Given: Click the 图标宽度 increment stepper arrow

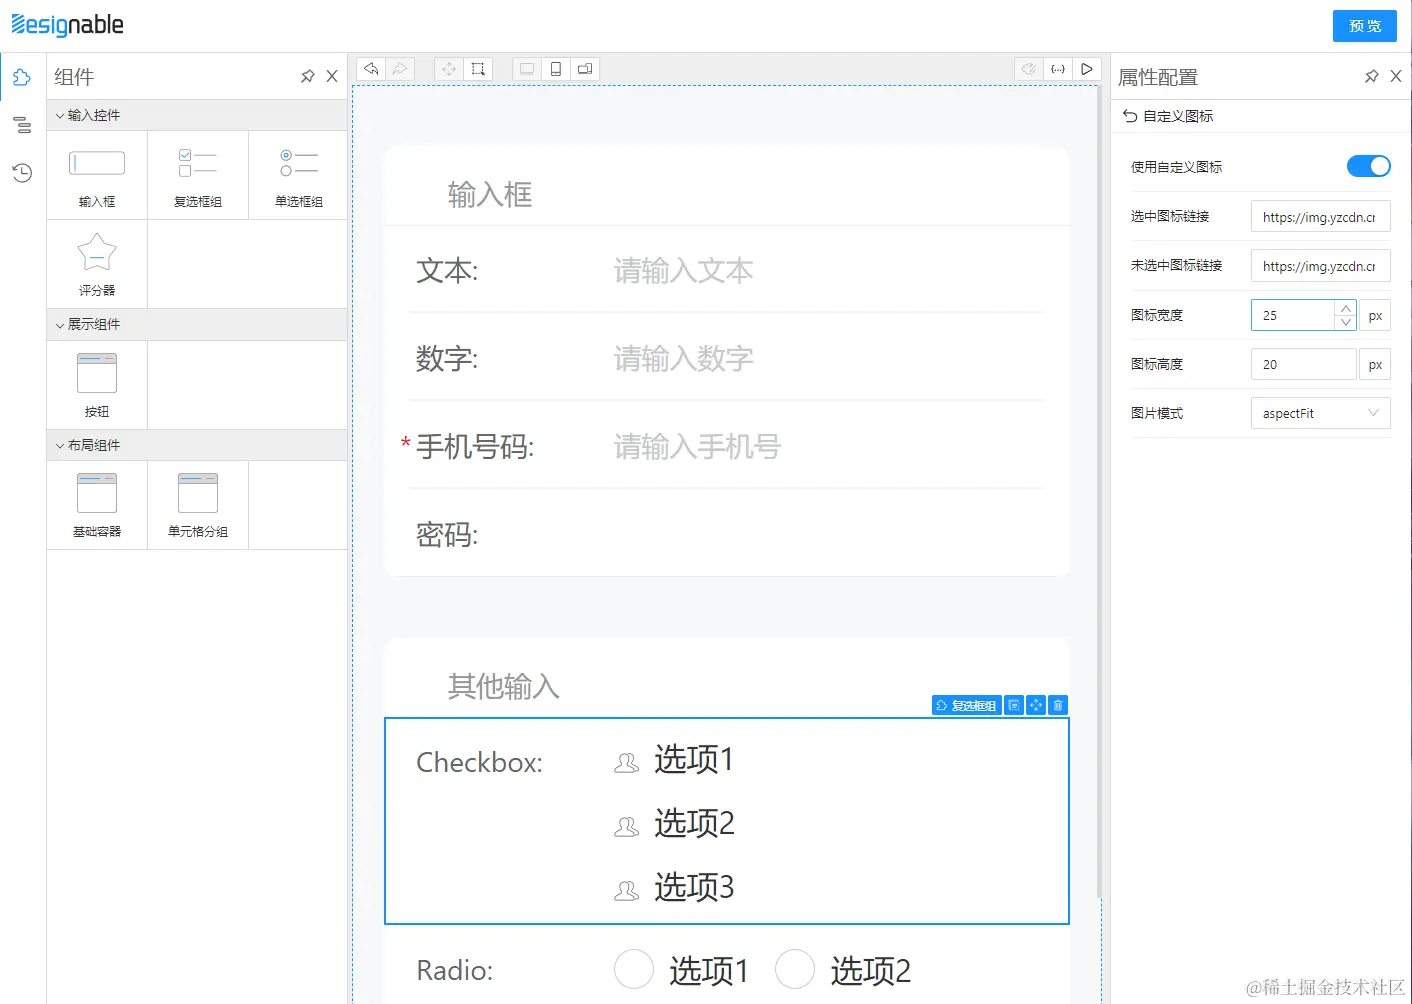Looking at the screenshot, I should (1346, 308).
